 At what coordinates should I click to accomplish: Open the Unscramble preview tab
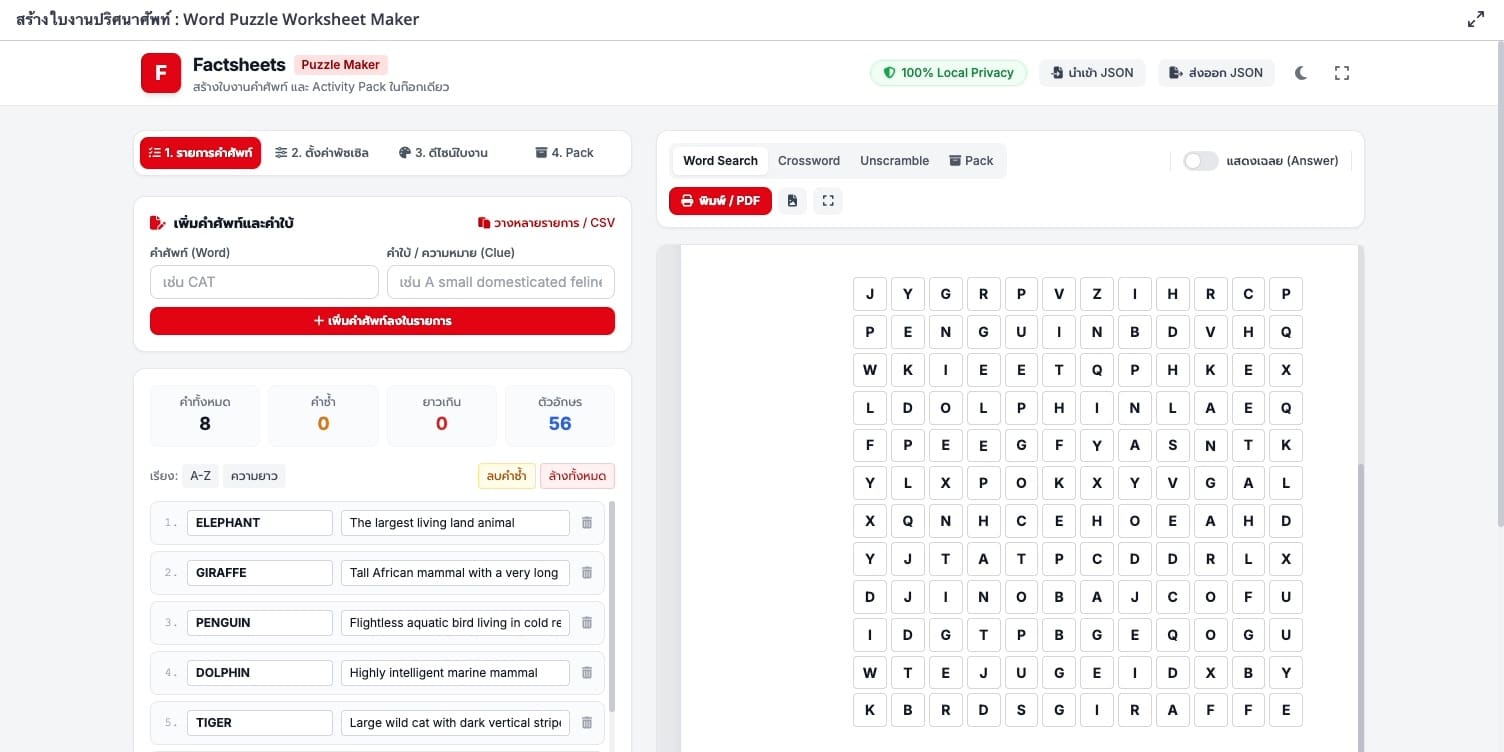pos(894,161)
